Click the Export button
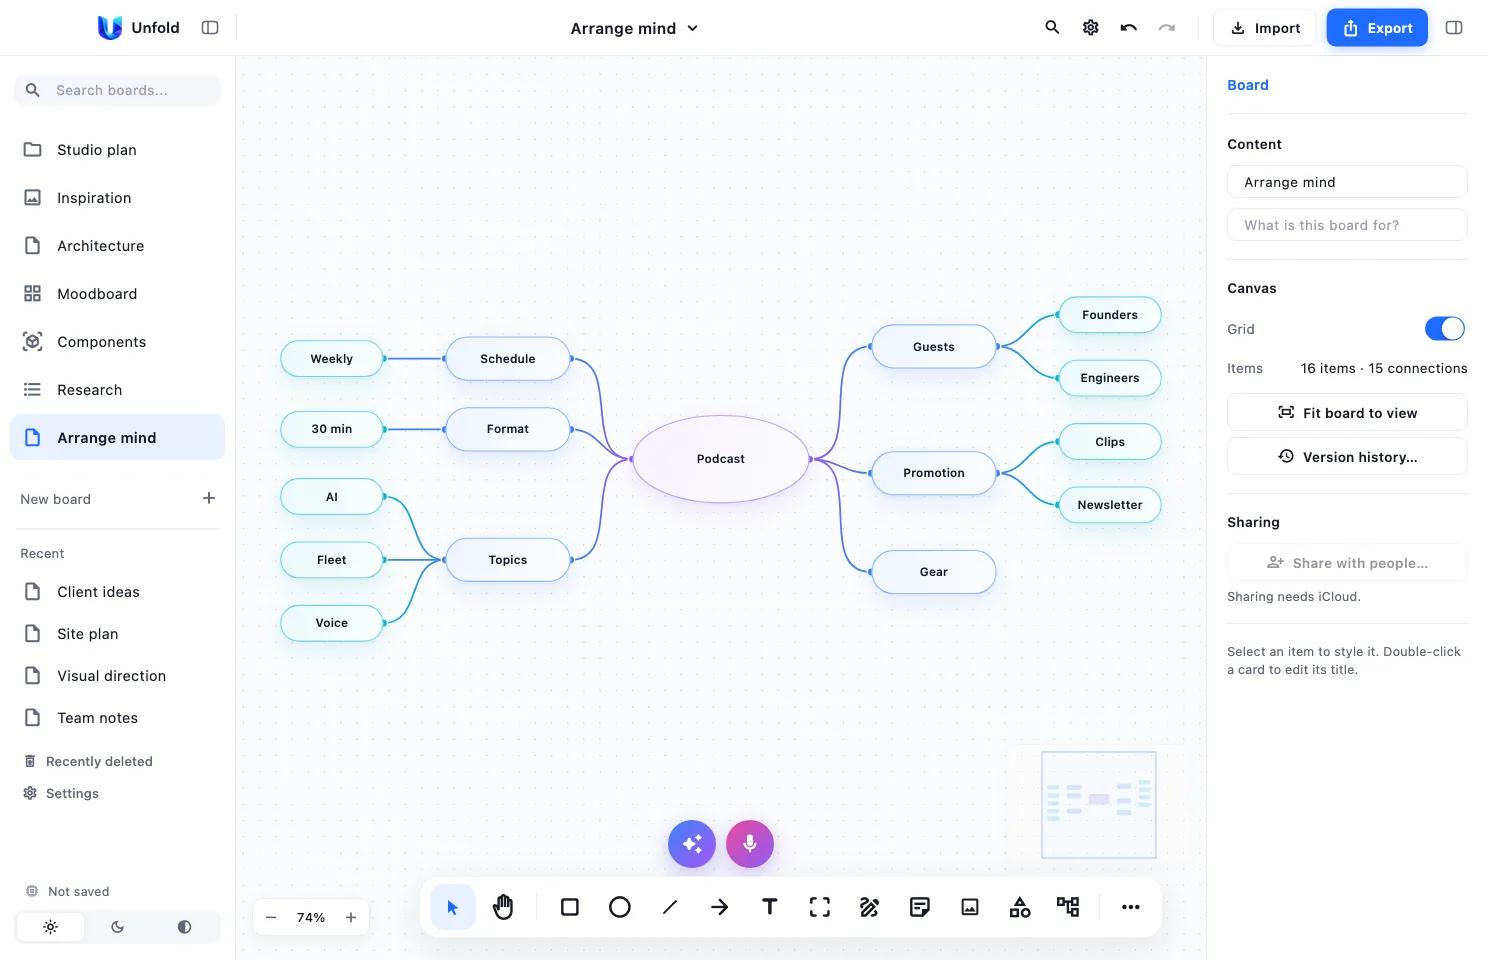The height and width of the screenshot is (960, 1488). 1377,28
